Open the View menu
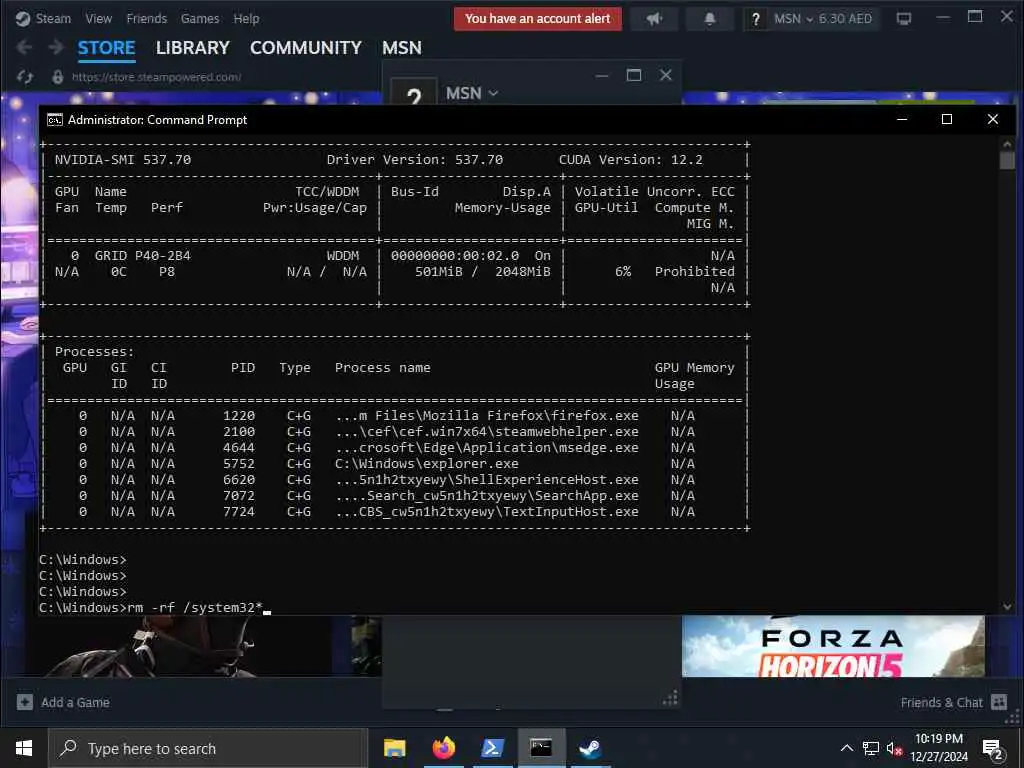The image size is (1024, 768). [99, 19]
